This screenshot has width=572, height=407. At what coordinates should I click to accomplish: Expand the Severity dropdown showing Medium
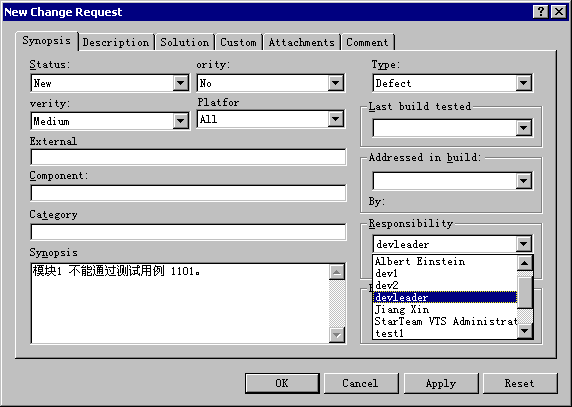click(181, 121)
